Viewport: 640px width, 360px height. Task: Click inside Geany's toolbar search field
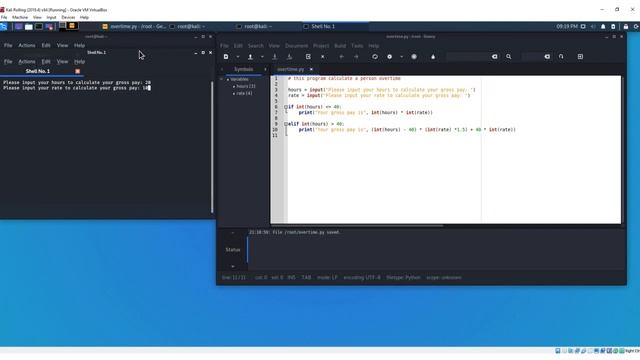click(x=468, y=57)
